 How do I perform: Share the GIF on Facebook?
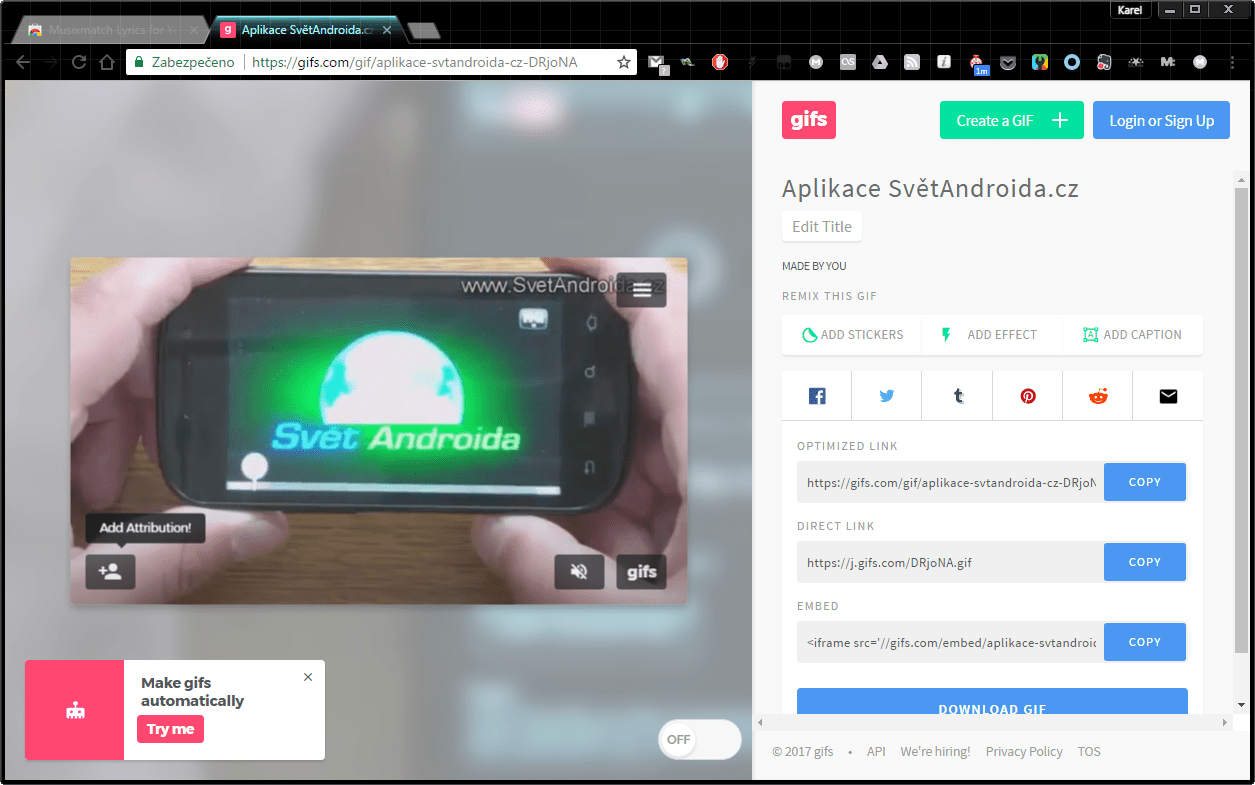click(x=817, y=396)
